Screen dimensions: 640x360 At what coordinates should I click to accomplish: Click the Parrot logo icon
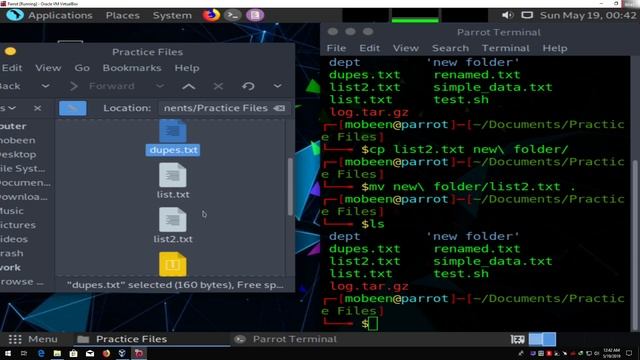coord(15,15)
